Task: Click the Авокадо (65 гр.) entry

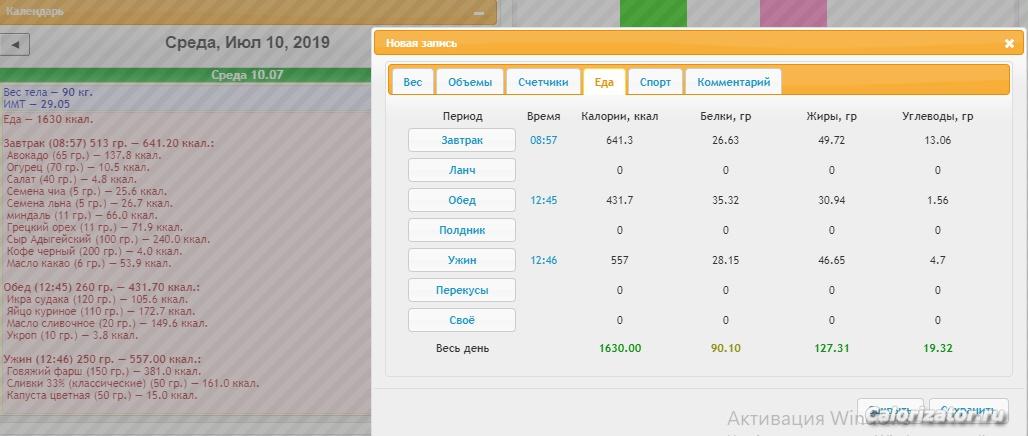Action: pyautogui.click(x=84, y=155)
